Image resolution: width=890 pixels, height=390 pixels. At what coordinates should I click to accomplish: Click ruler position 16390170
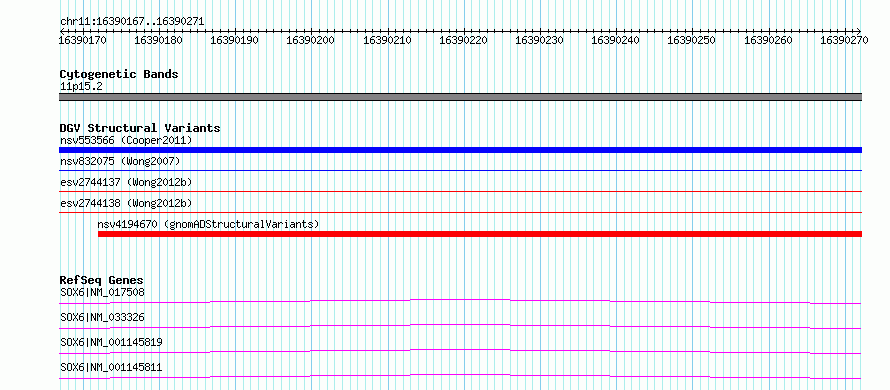click(x=83, y=40)
